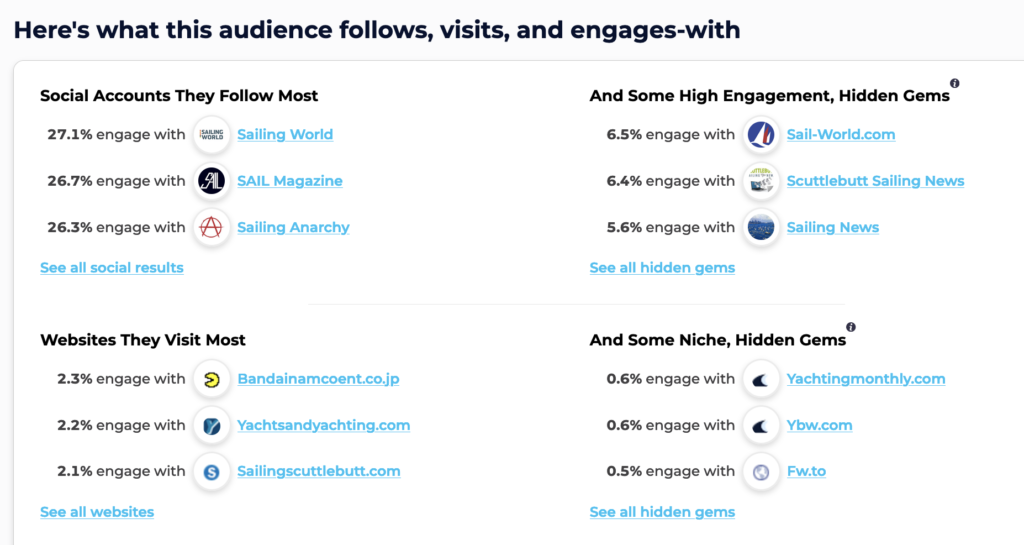Image resolution: width=1024 pixels, height=545 pixels.
Task: Click the Bandainamcoent Pac-Man favicon
Action: pos(211,380)
